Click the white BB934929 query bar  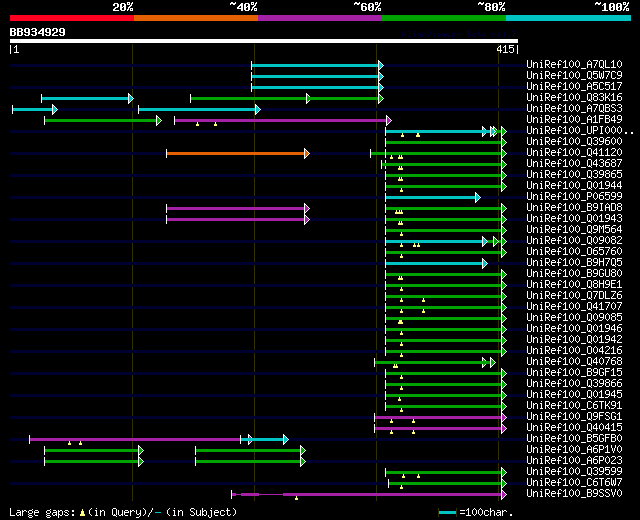[264, 41]
